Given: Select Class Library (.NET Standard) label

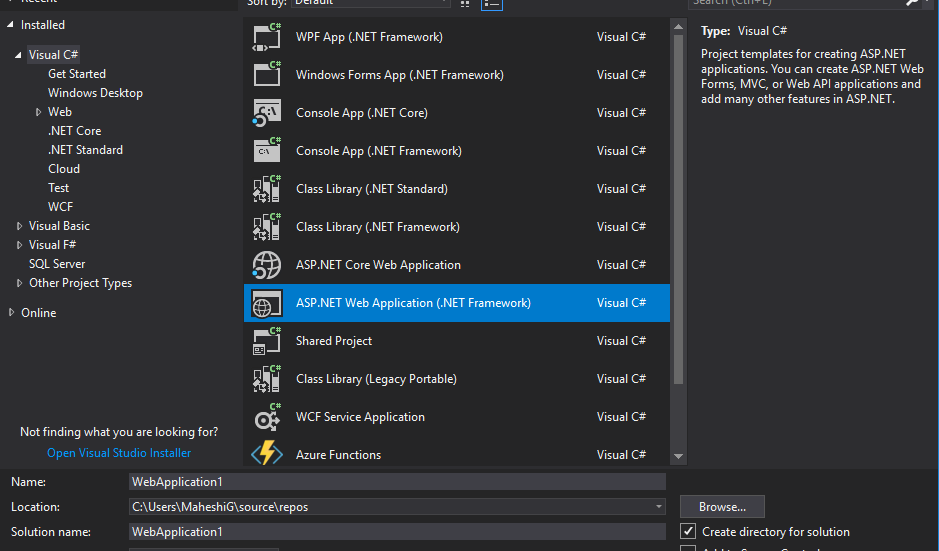Looking at the screenshot, I should pyautogui.click(x=372, y=189).
